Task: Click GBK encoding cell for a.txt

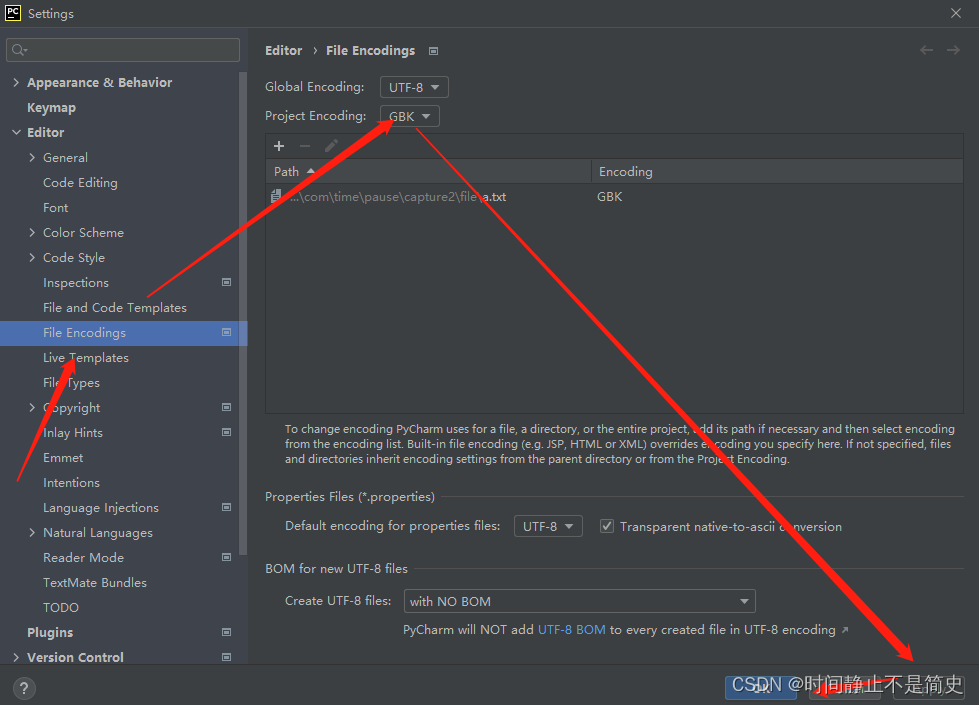Action: coord(609,196)
